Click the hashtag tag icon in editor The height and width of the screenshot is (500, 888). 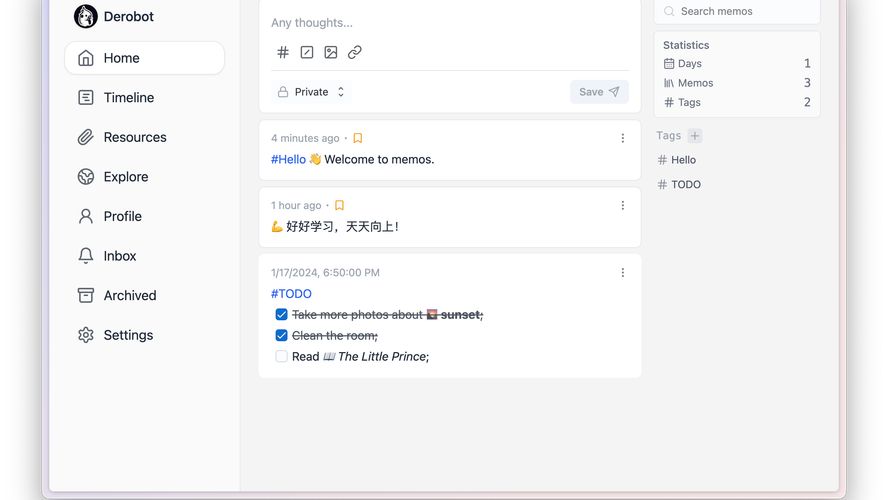click(x=283, y=52)
